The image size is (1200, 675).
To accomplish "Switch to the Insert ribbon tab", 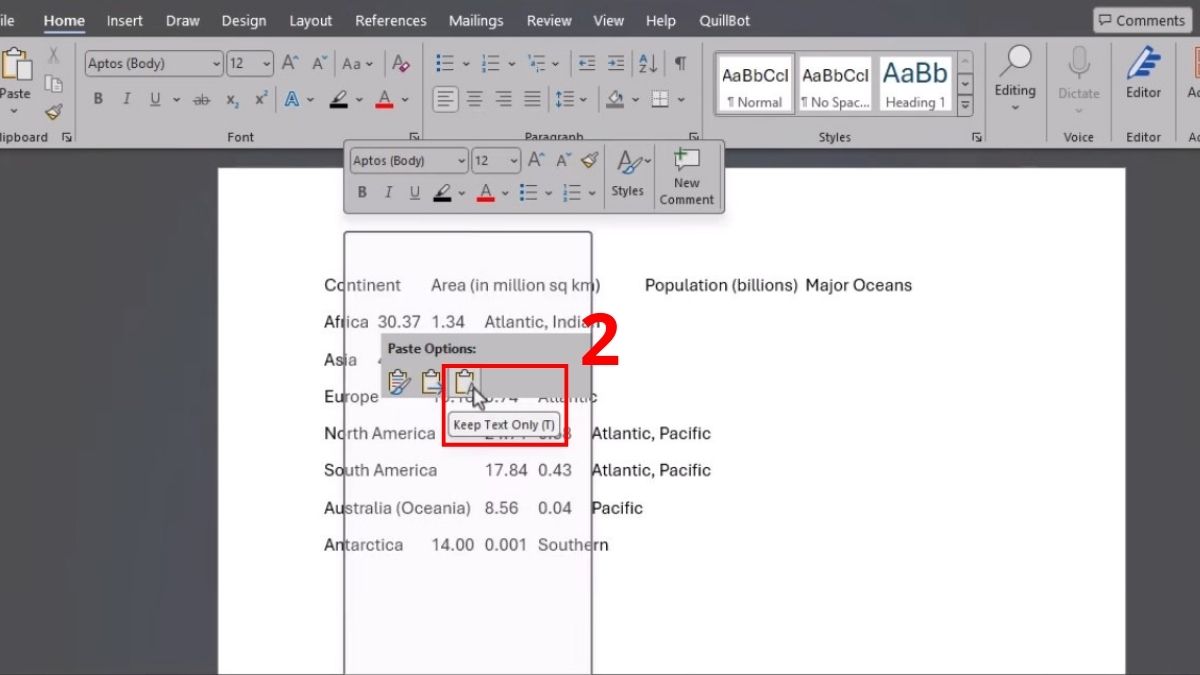I will pyautogui.click(x=124, y=20).
